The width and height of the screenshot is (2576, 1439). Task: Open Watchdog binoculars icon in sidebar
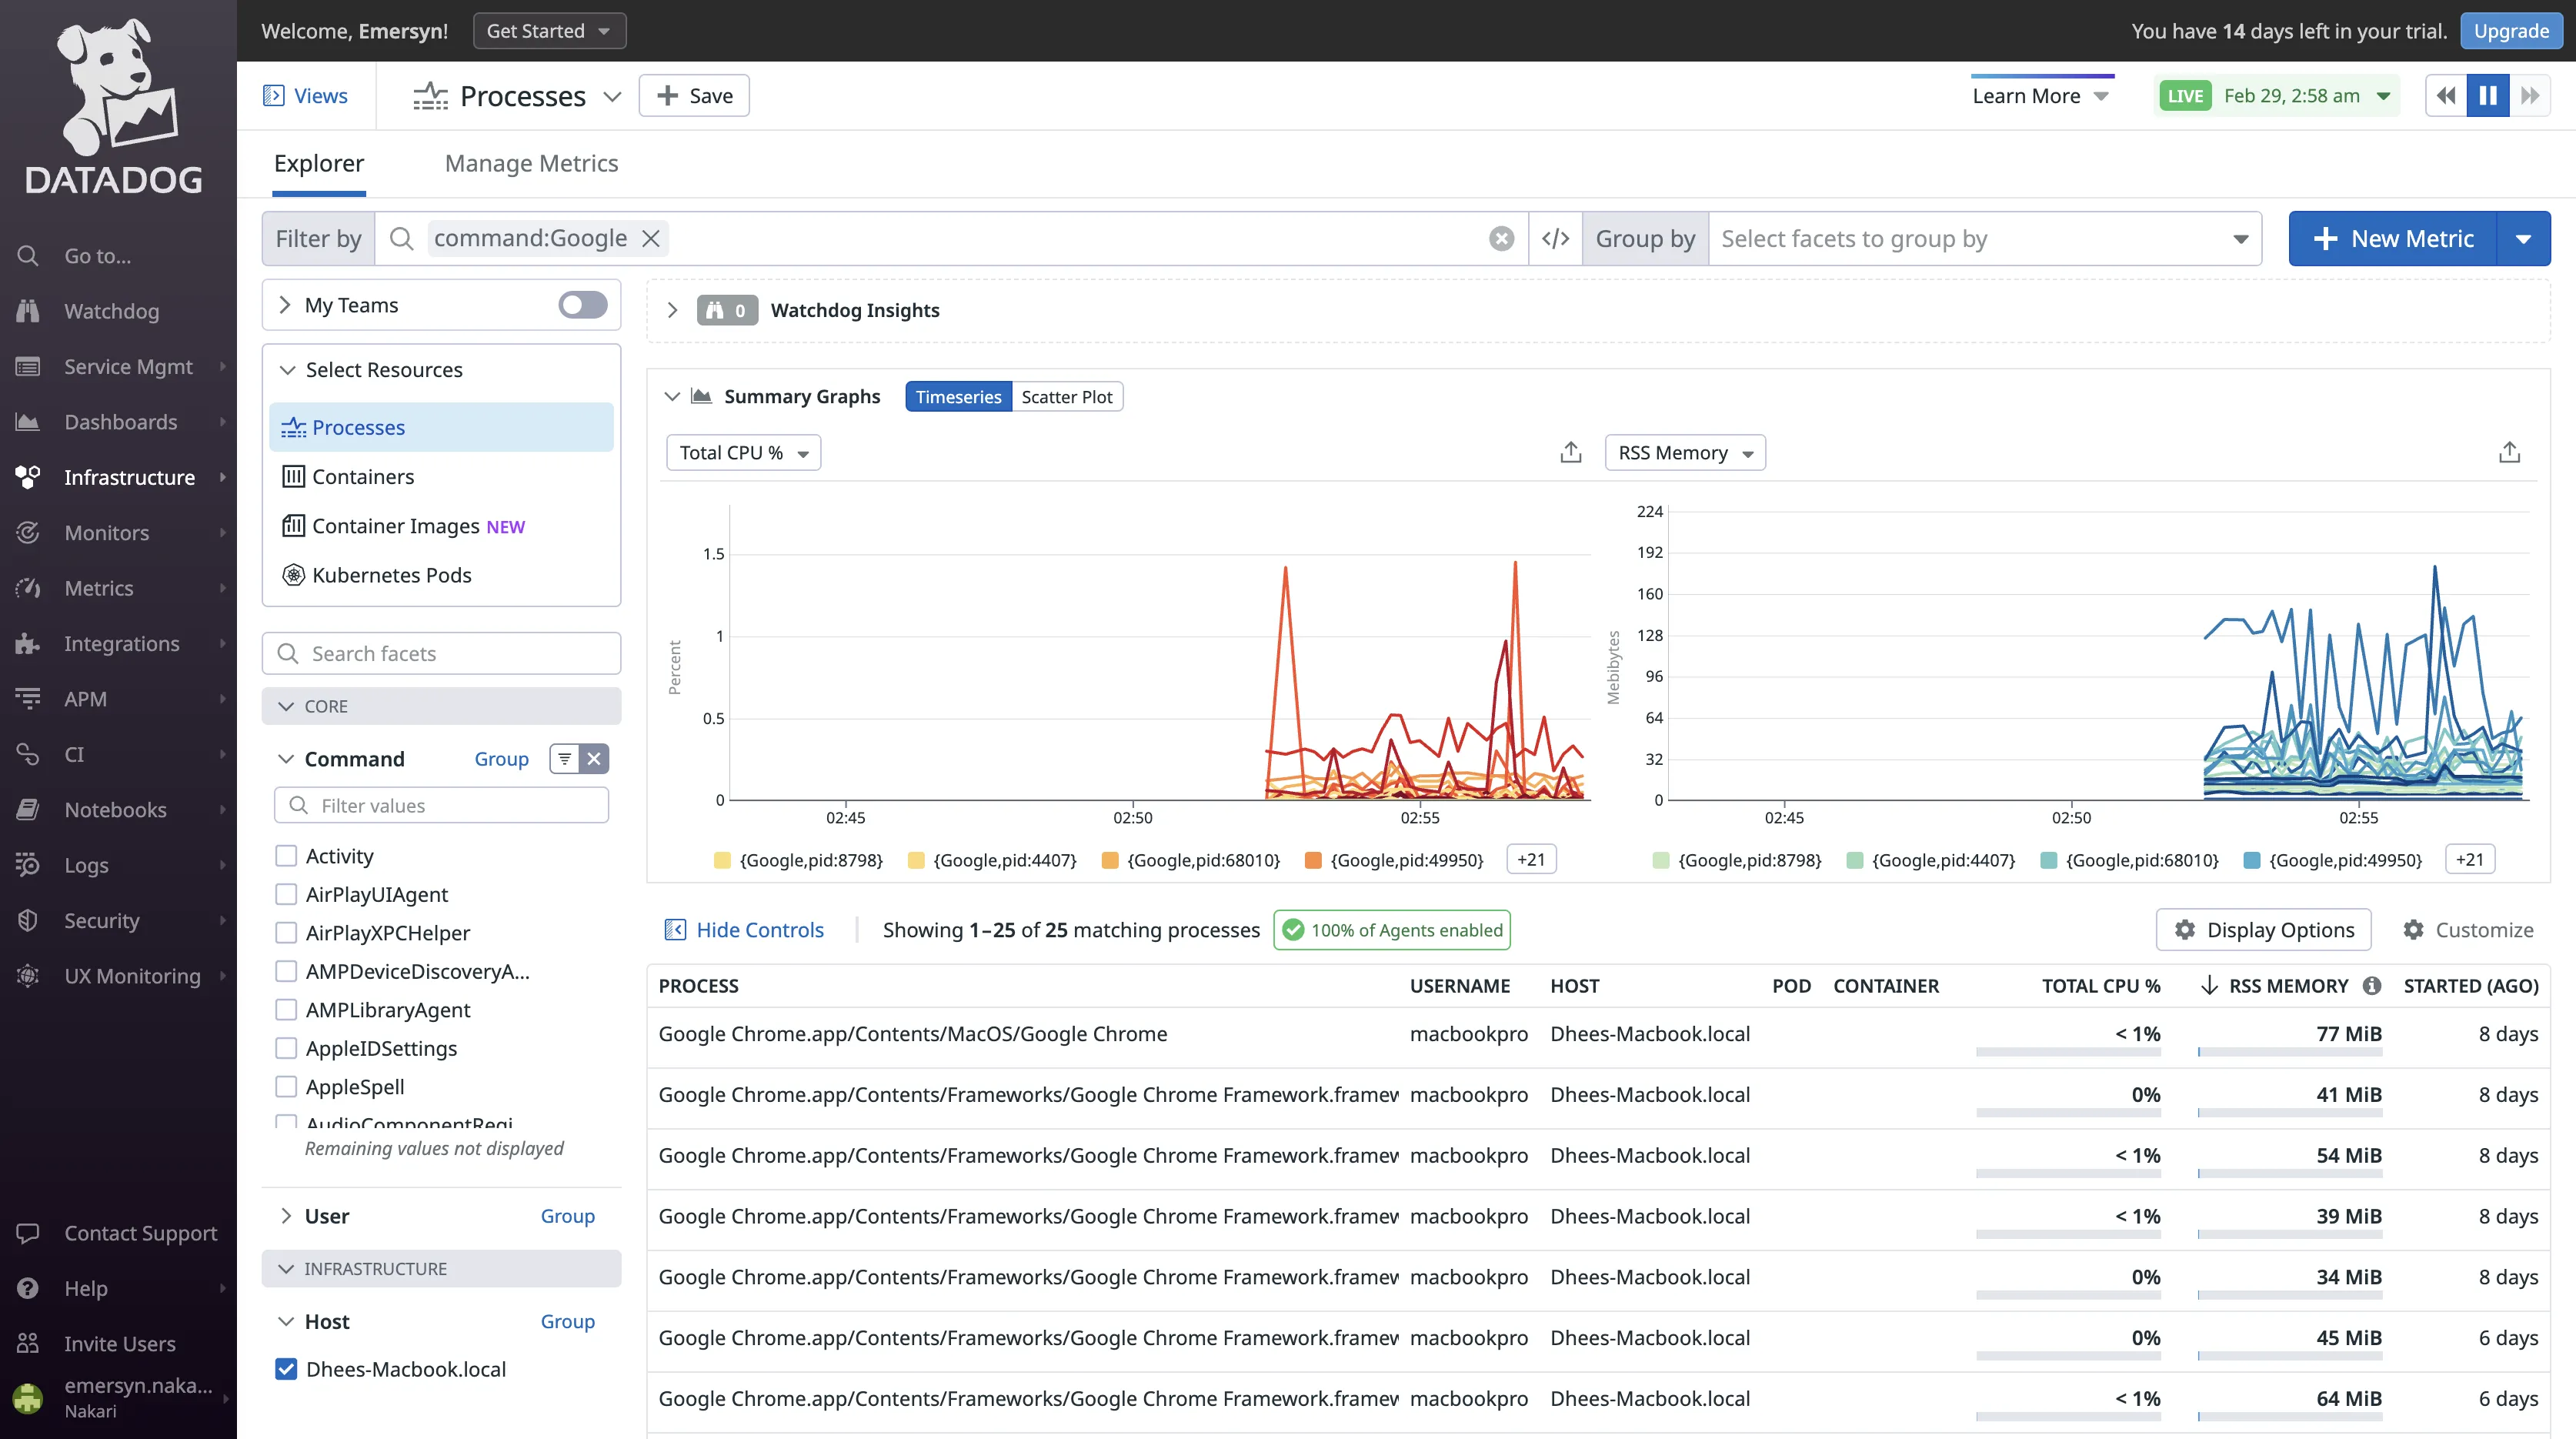[x=28, y=311]
